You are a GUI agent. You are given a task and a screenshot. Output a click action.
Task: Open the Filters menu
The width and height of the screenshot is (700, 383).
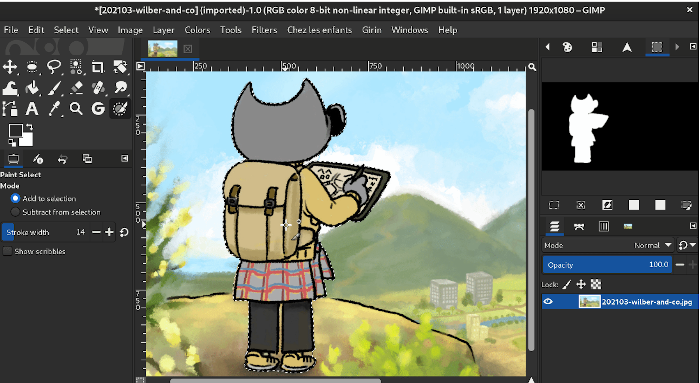(x=264, y=30)
